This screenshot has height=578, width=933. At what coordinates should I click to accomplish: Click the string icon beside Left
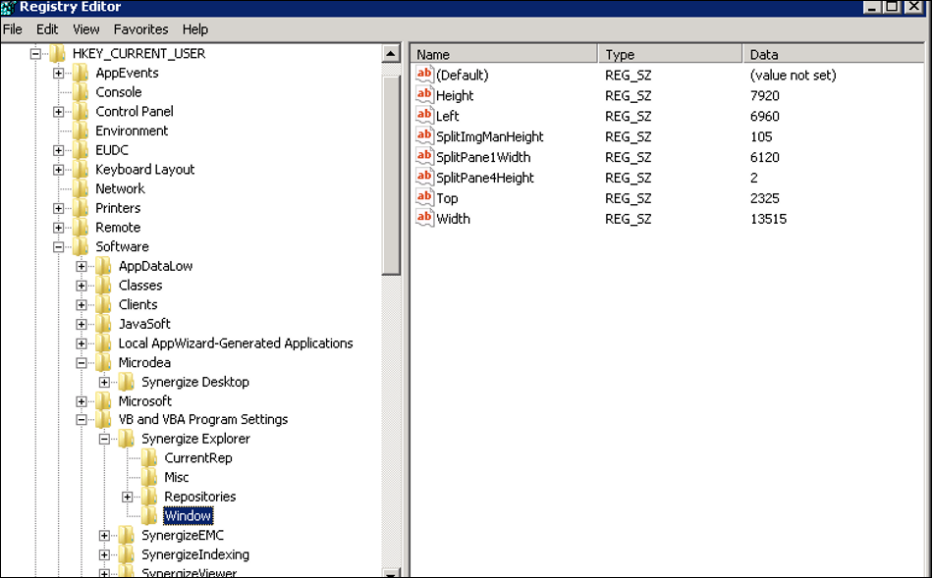(x=424, y=115)
